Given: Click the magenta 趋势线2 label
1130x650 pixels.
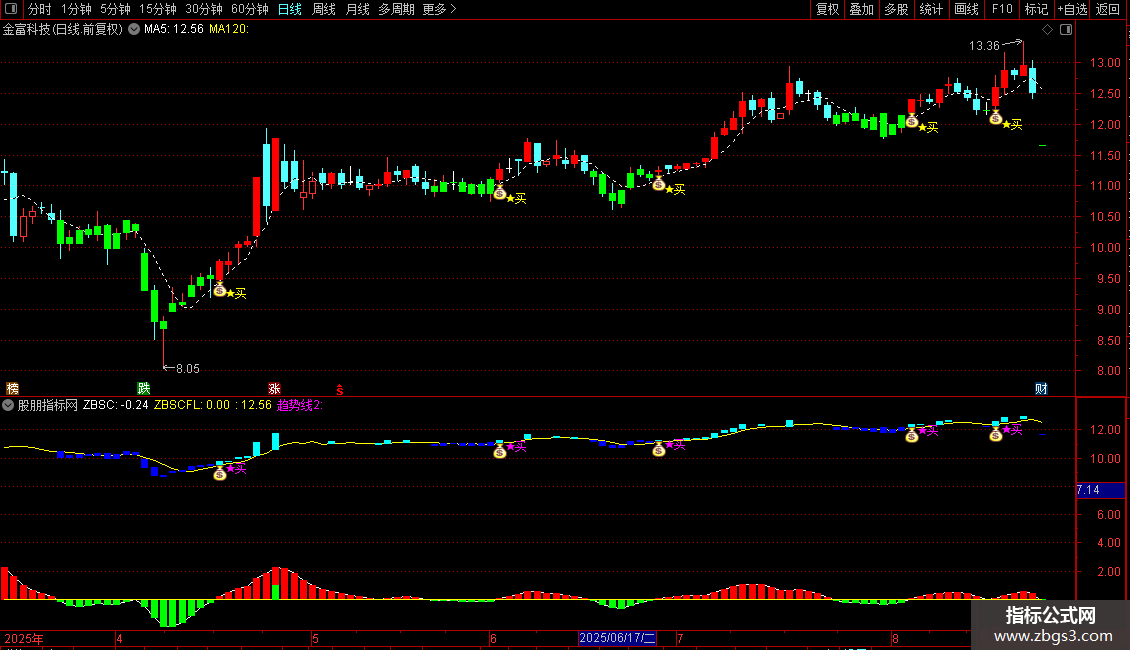Looking at the screenshot, I should [x=300, y=405].
